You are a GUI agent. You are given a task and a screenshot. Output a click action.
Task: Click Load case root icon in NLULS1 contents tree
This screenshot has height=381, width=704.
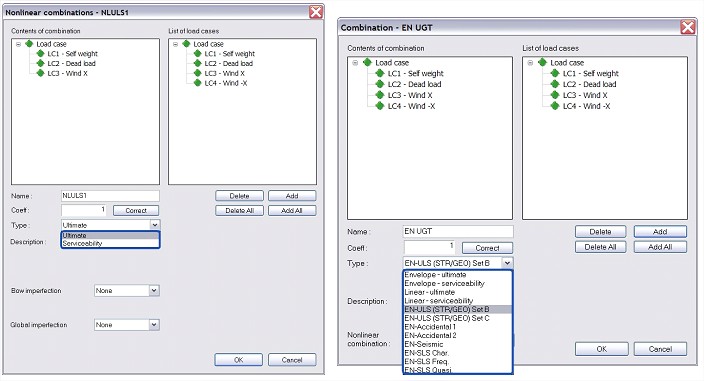coord(30,44)
